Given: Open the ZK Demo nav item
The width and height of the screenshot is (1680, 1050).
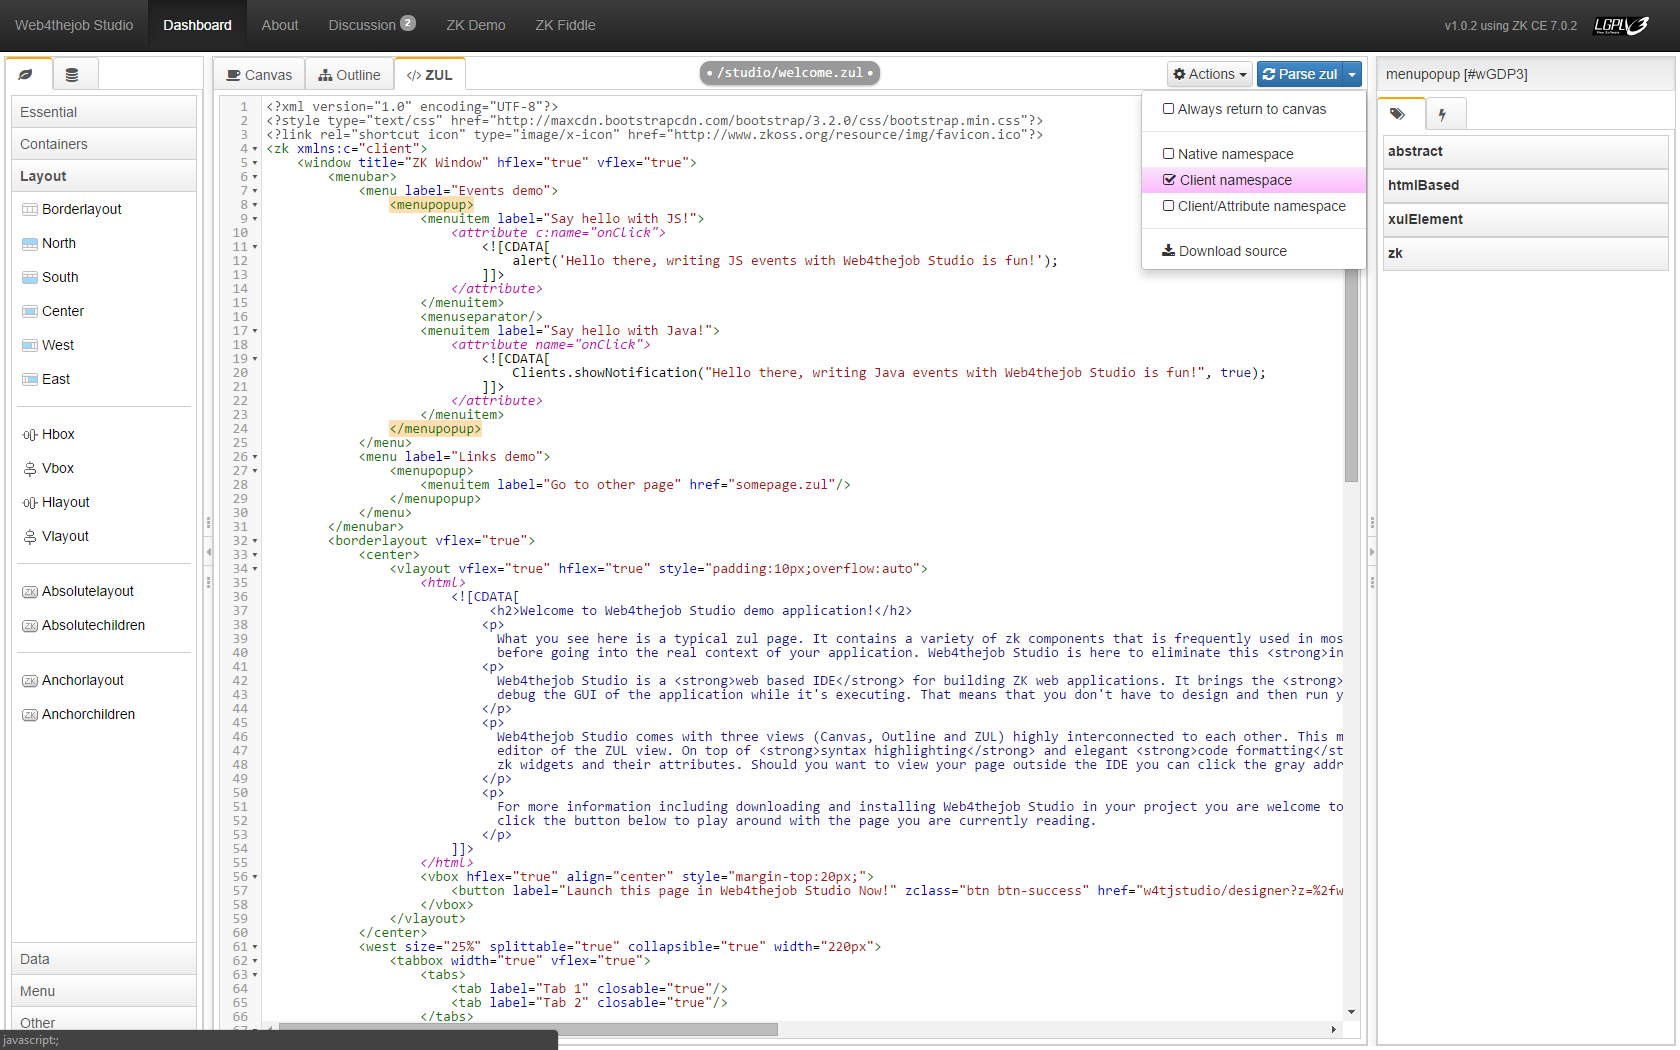Looking at the screenshot, I should point(476,25).
